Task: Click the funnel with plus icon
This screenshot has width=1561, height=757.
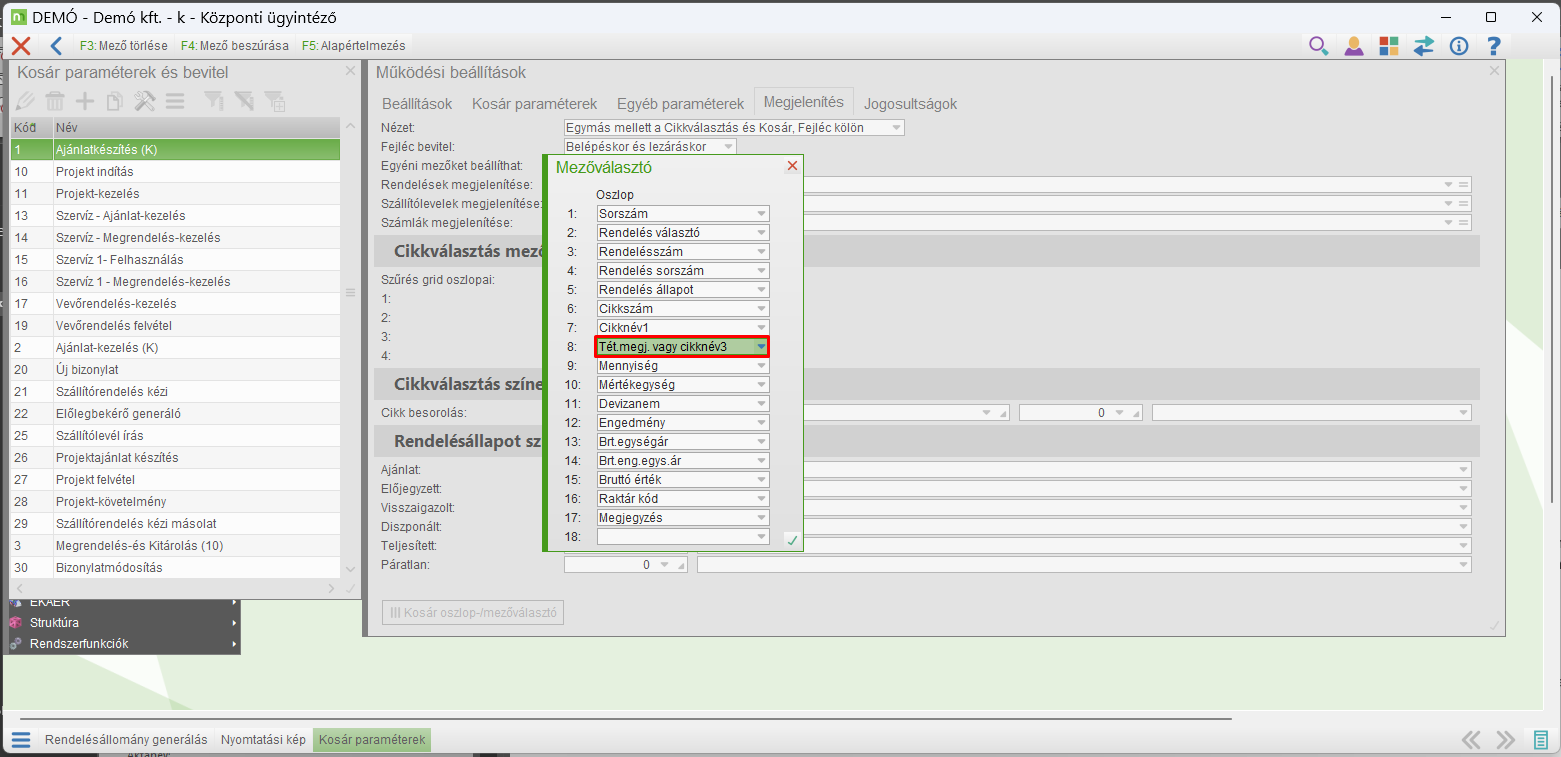Action: [274, 101]
